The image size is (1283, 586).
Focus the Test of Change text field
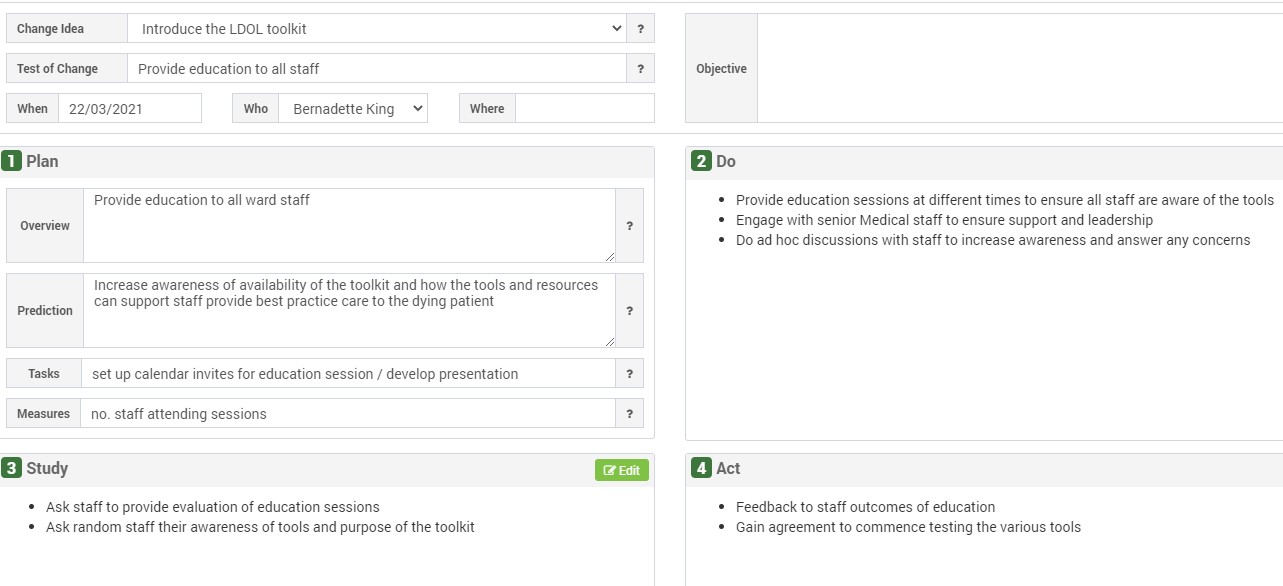click(x=377, y=69)
